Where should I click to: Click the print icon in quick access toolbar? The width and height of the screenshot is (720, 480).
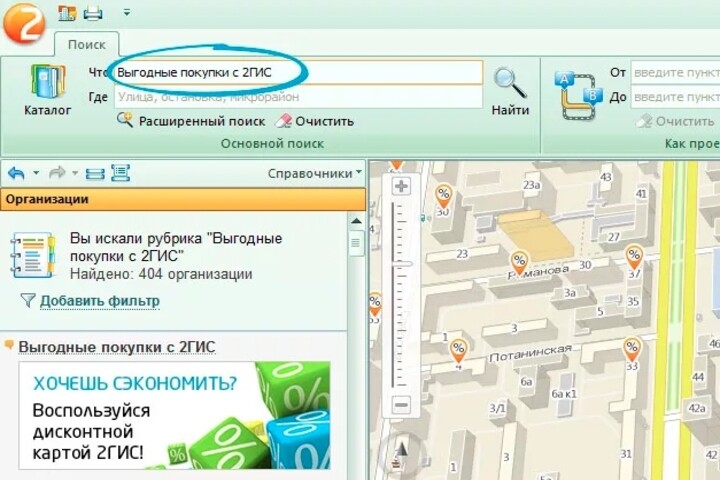93,13
